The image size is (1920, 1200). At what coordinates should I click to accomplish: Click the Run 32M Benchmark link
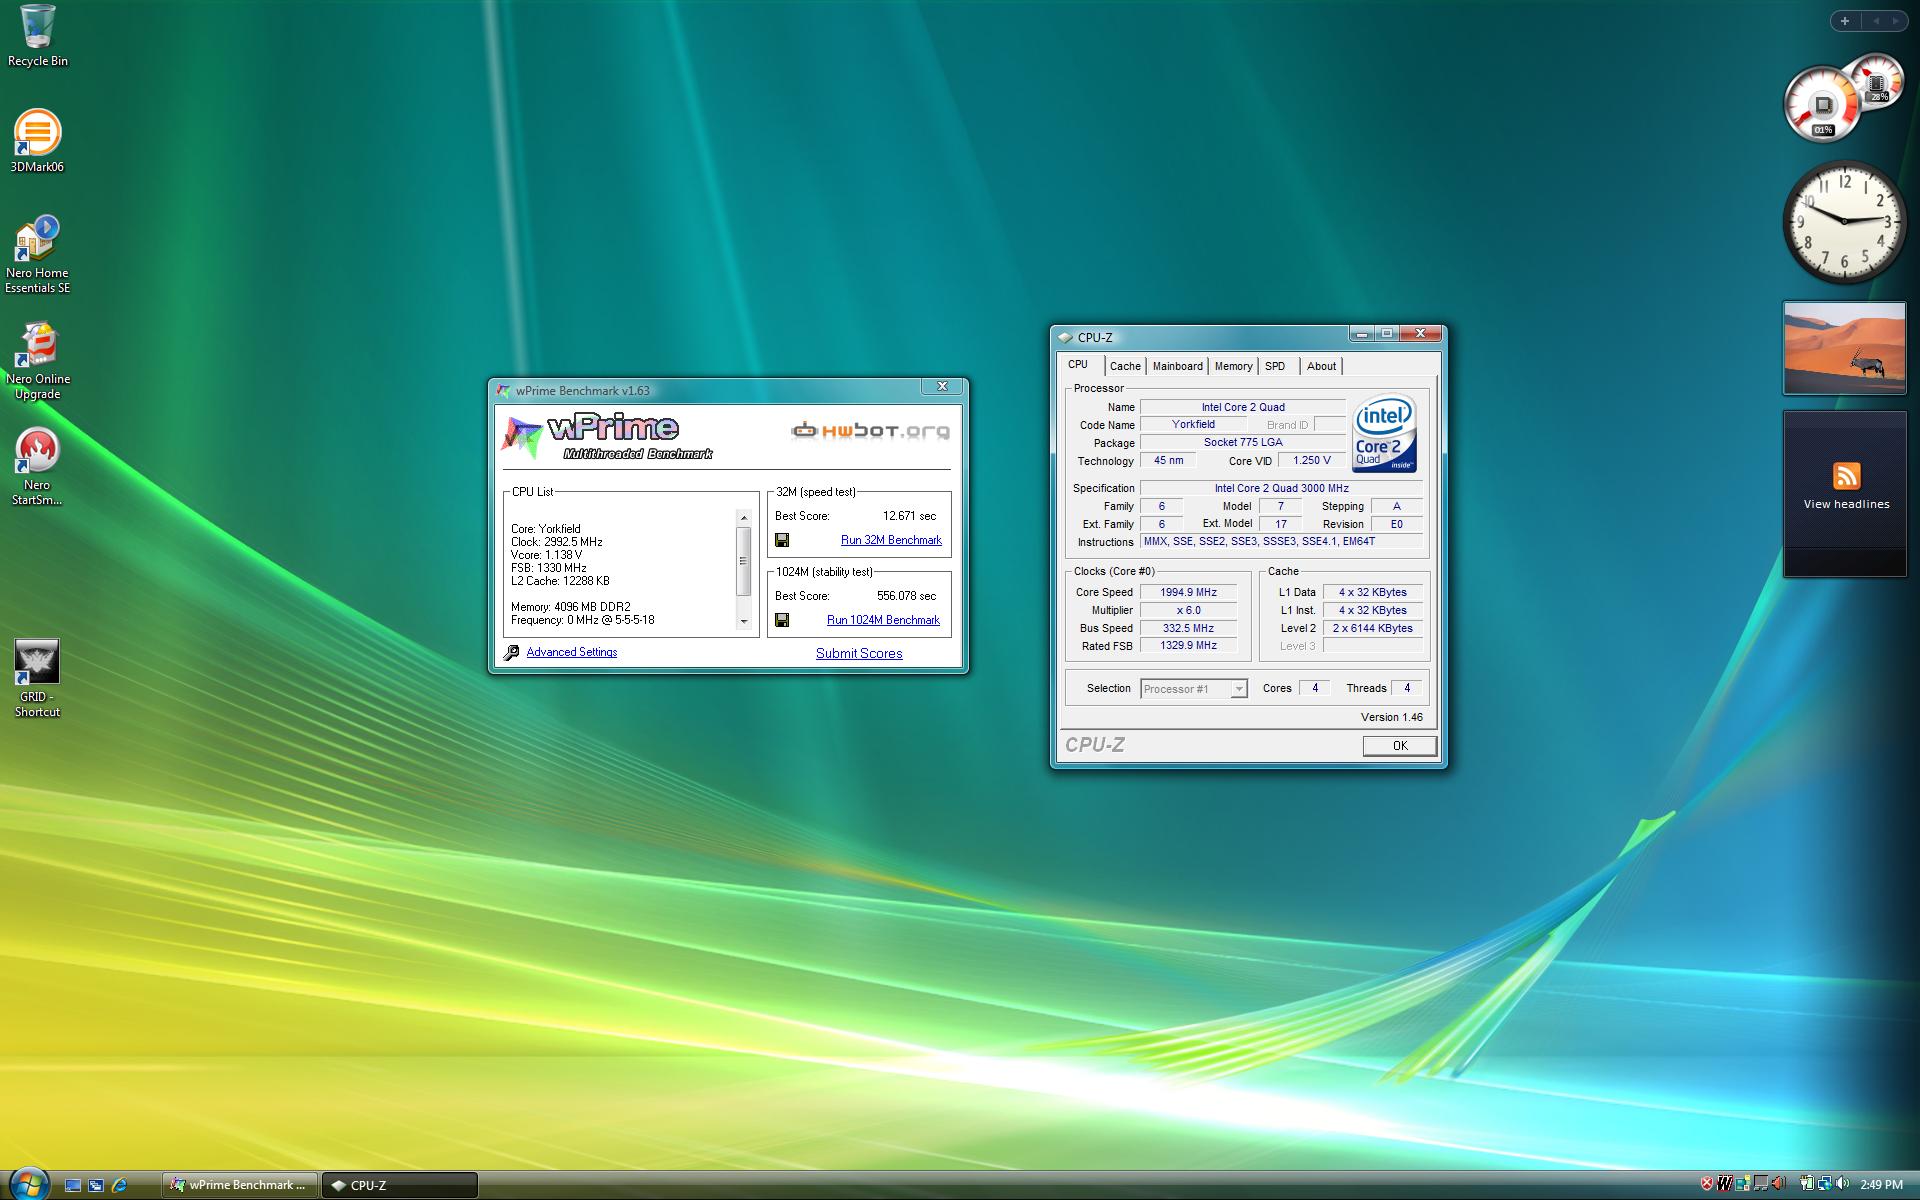point(891,540)
